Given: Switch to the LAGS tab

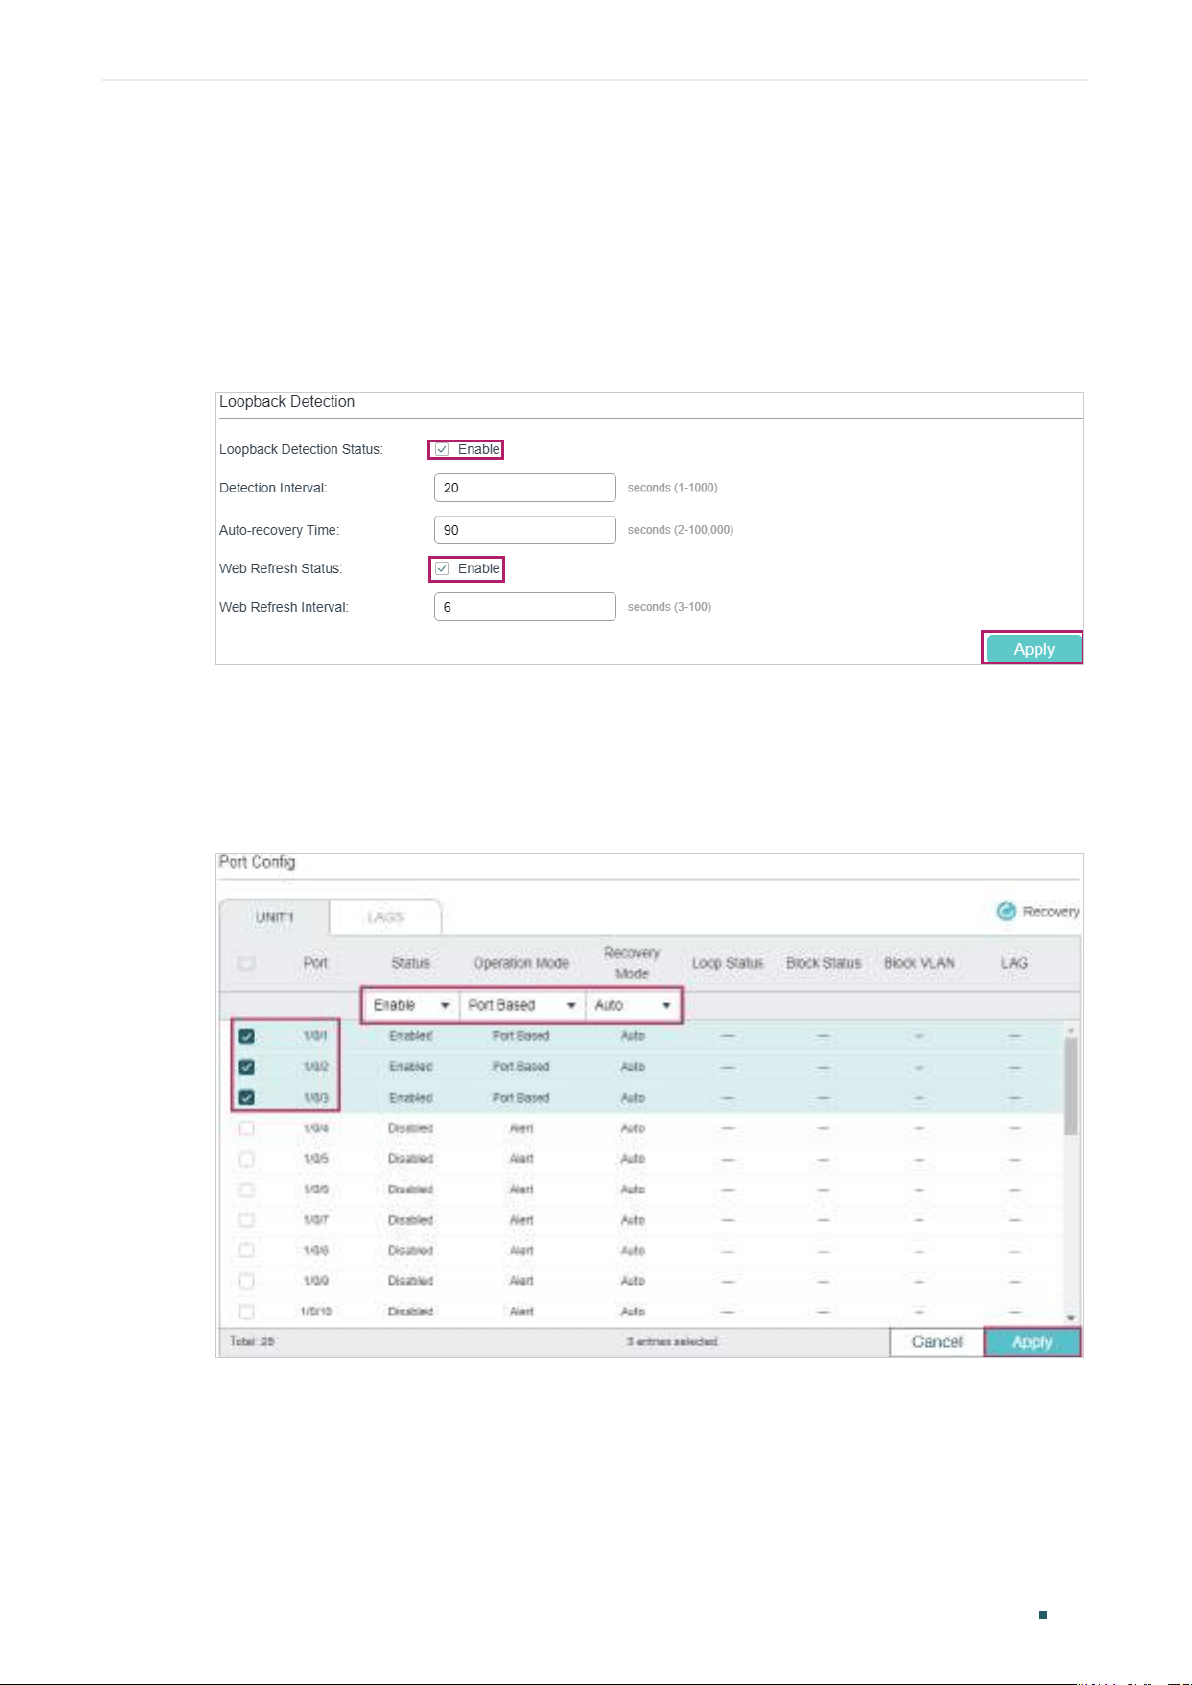Looking at the screenshot, I should 385,917.
